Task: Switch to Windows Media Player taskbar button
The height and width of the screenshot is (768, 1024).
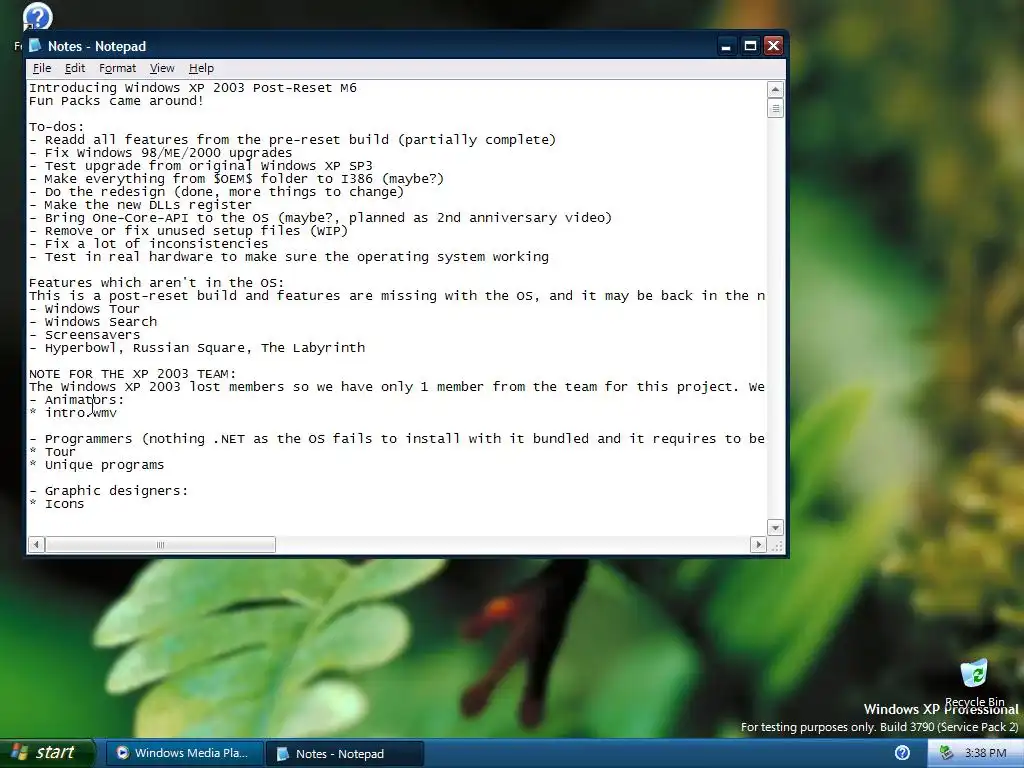Action: 185,754
